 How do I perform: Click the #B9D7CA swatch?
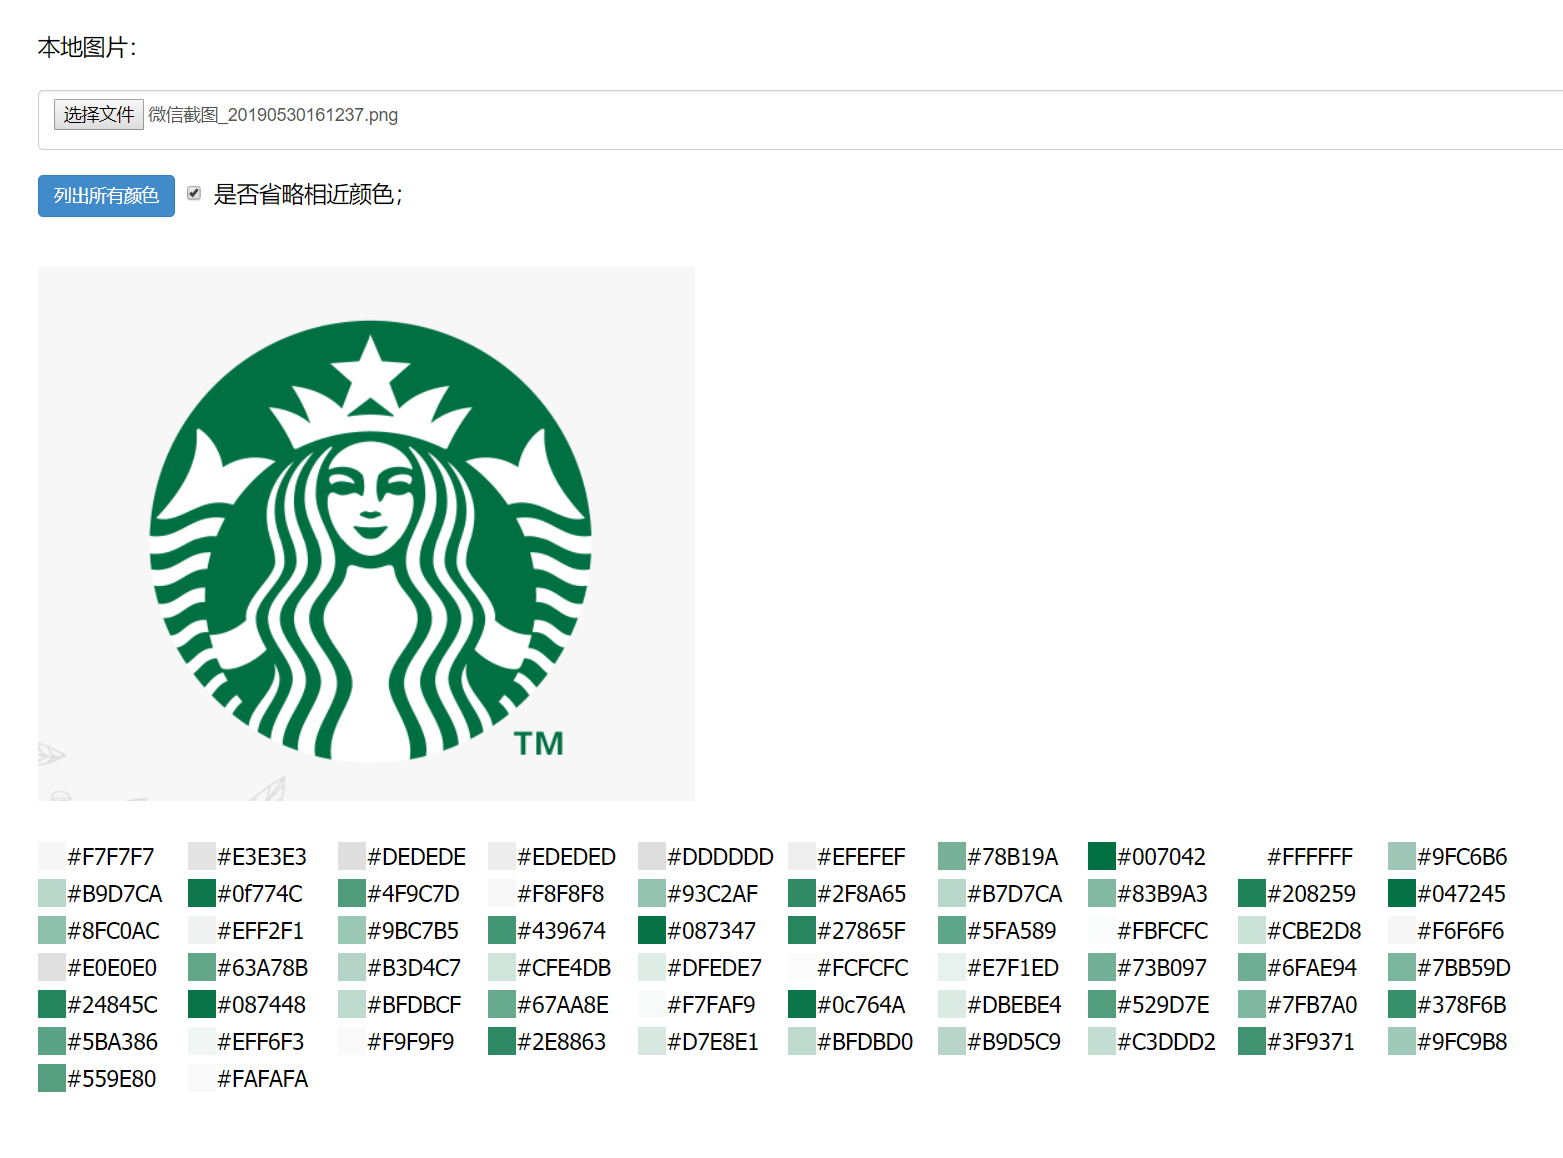coord(52,893)
